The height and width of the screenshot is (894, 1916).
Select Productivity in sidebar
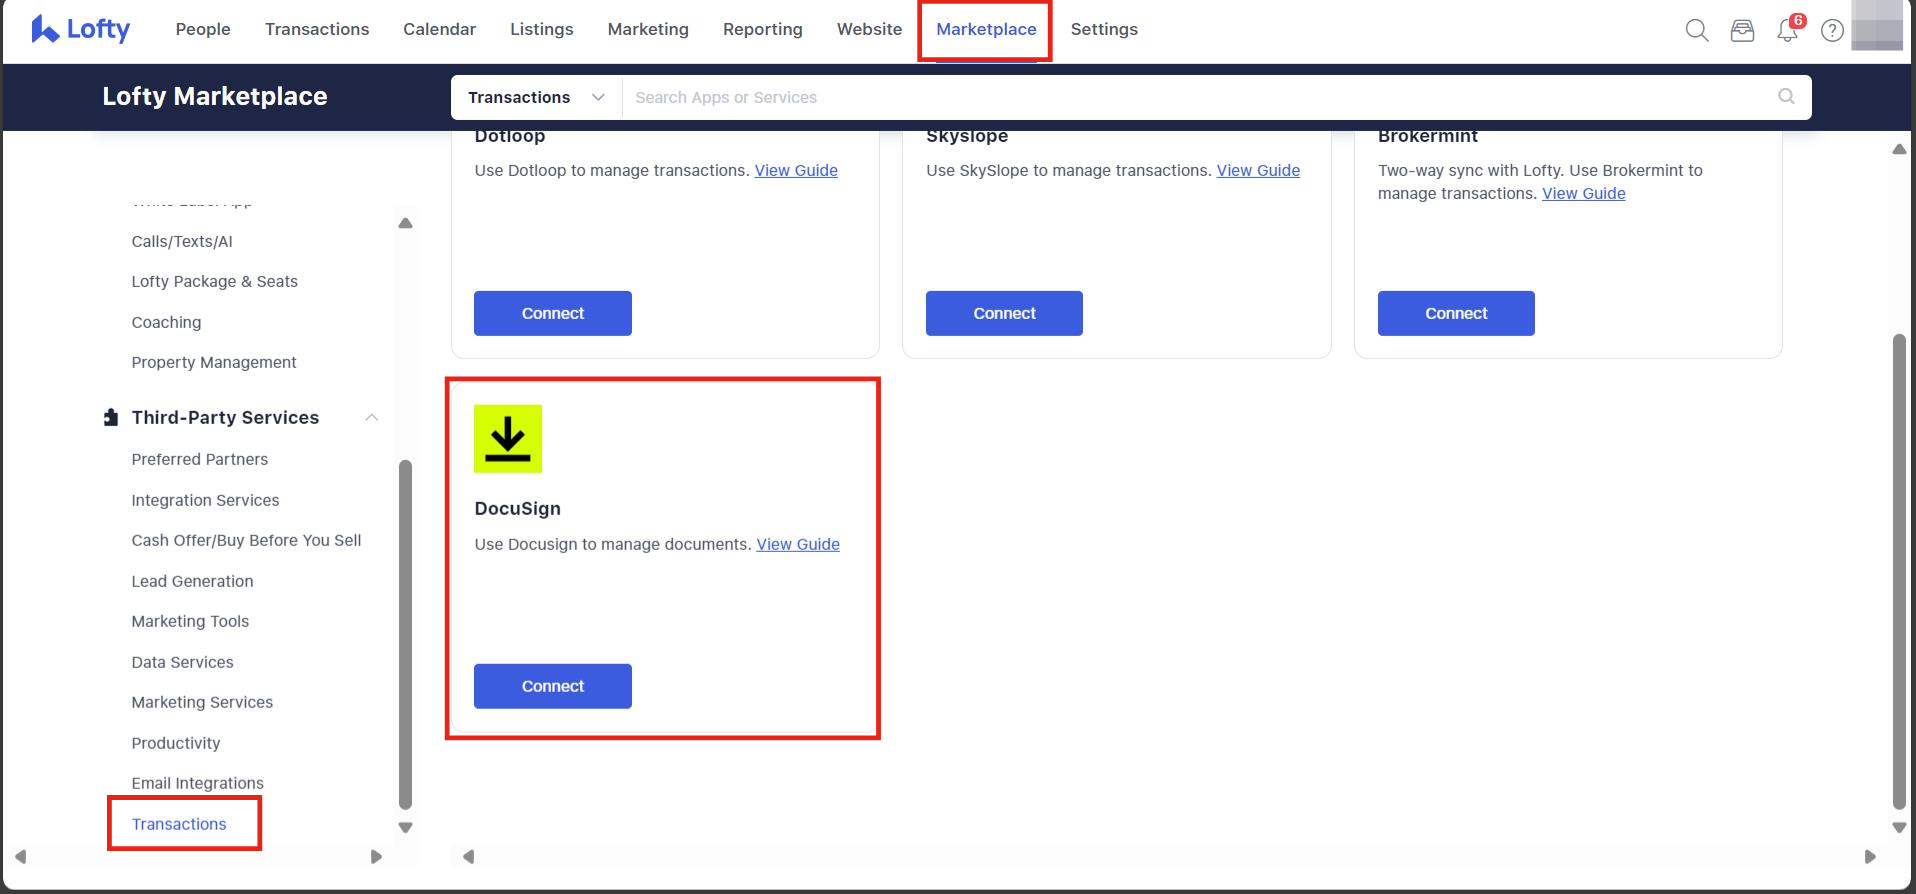tap(176, 743)
